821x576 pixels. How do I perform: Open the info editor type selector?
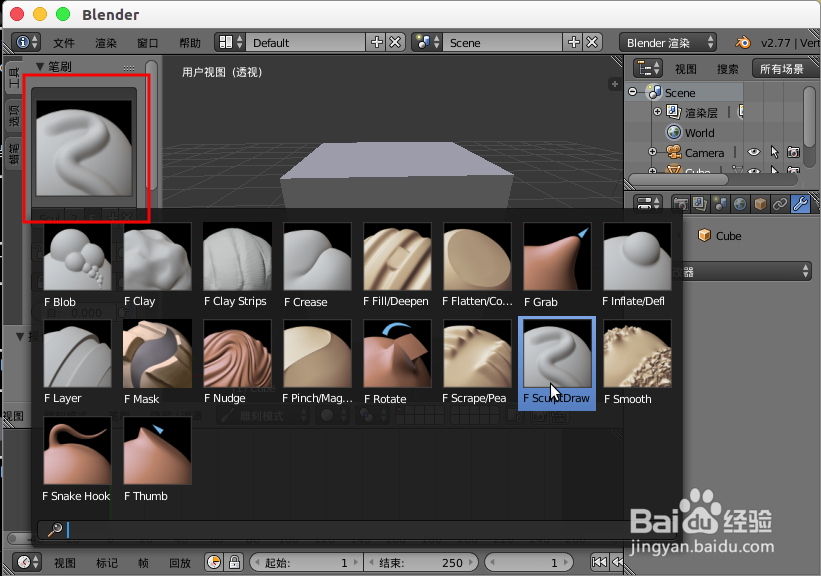coord(26,42)
